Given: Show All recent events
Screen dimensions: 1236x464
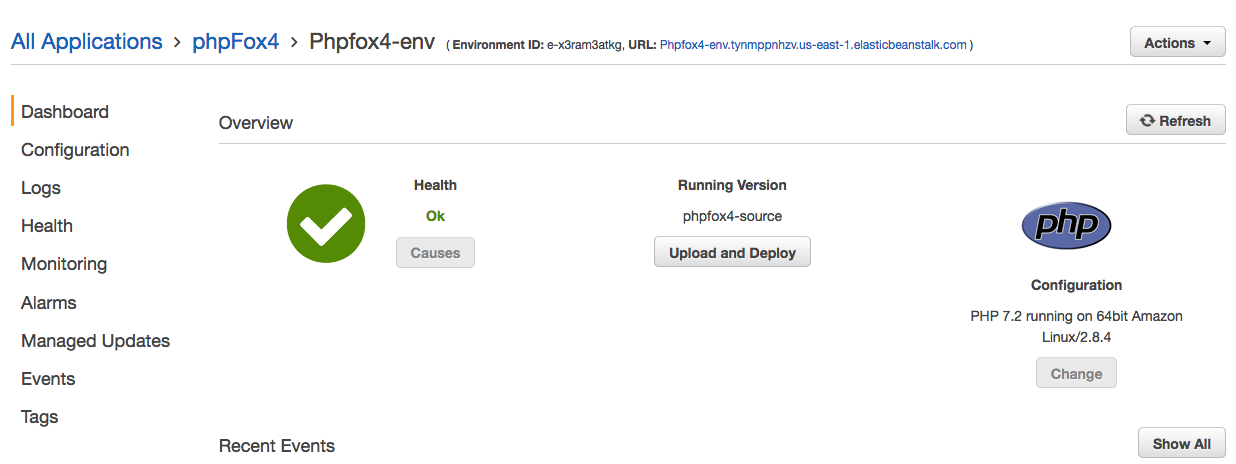Looking at the screenshot, I should pos(1181,444).
